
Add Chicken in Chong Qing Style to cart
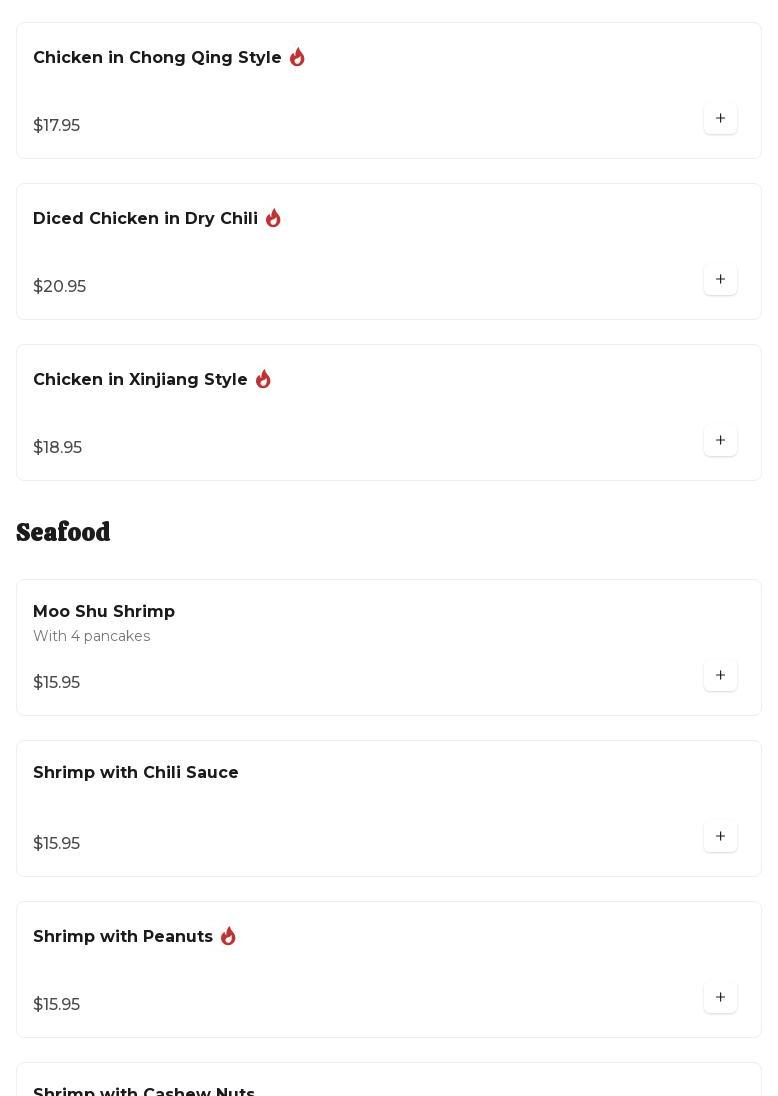tap(720, 119)
